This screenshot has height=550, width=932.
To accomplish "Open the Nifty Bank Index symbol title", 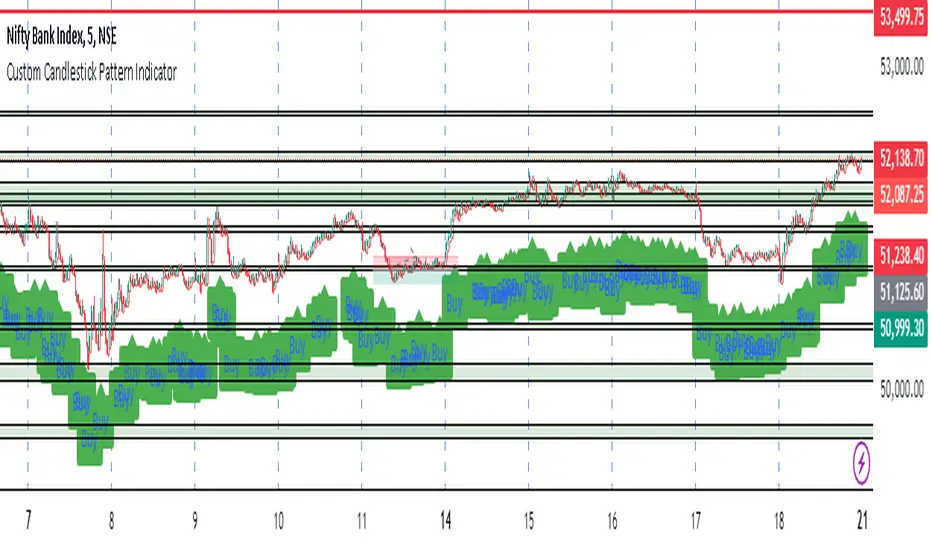I will click(x=61, y=37).
